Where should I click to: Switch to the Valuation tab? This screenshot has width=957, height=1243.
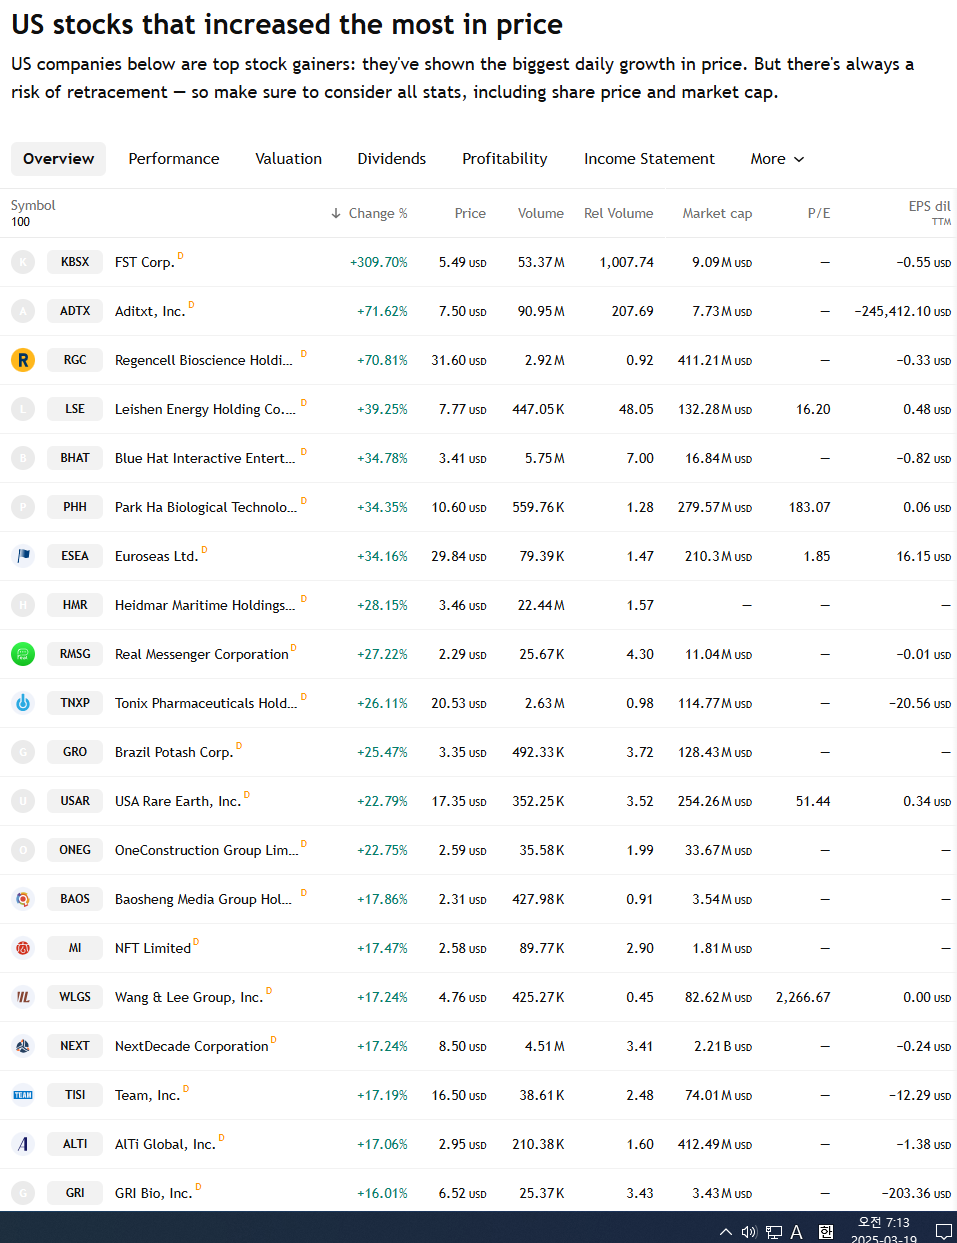[x=288, y=159]
